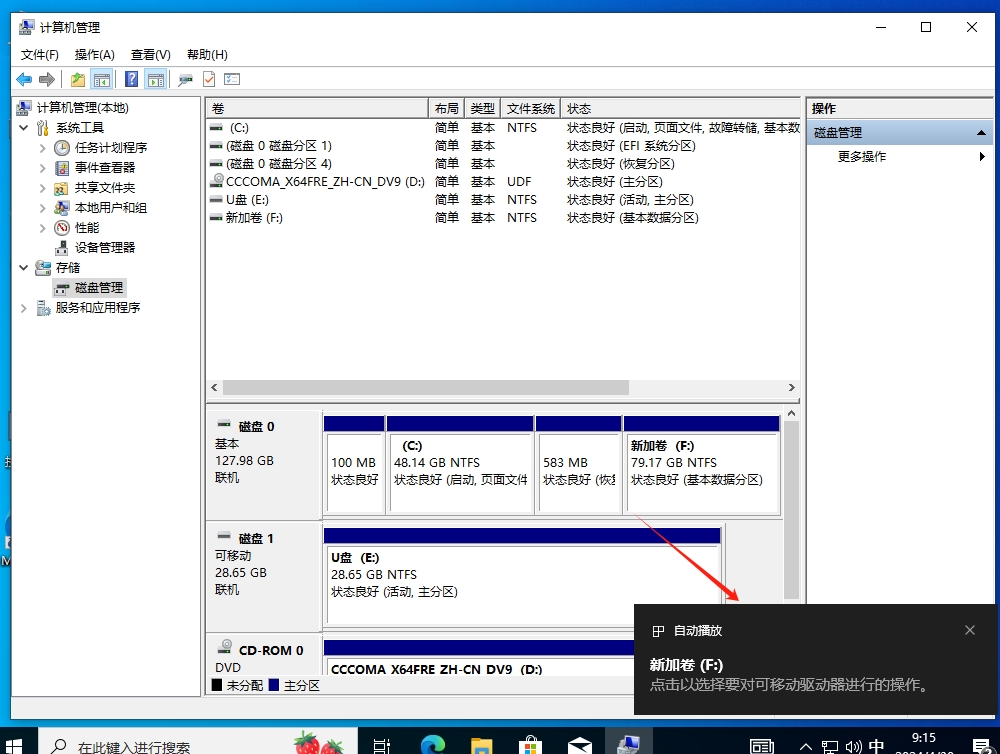Open 设备管理器 in the tree
The image size is (1000, 754).
[105, 248]
